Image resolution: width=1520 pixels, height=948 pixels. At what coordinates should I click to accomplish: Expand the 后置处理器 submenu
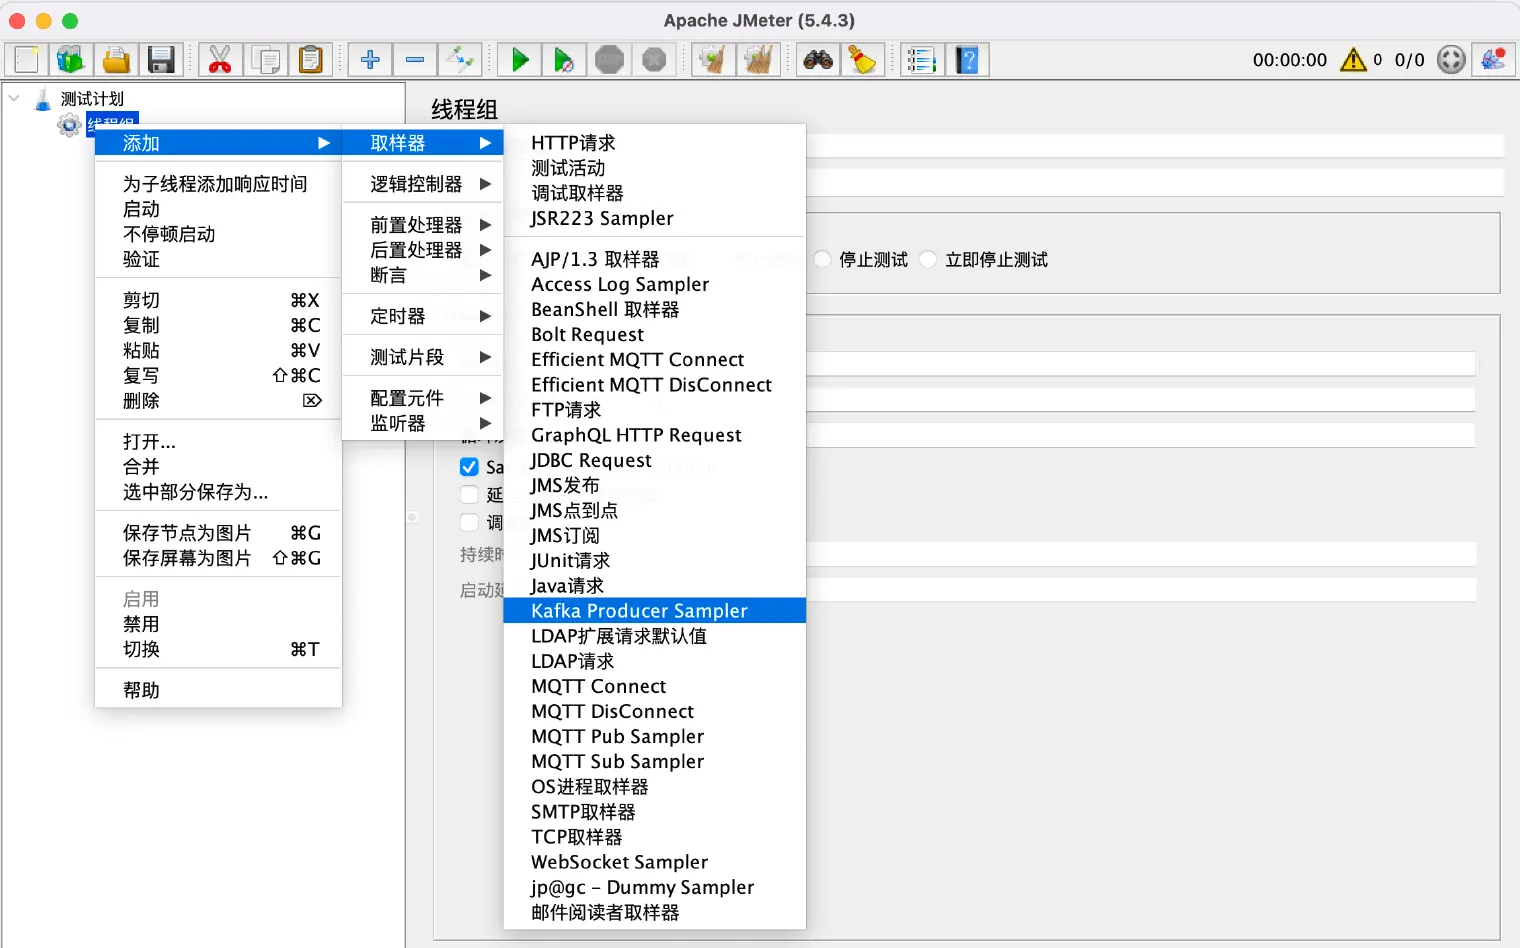click(x=423, y=250)
